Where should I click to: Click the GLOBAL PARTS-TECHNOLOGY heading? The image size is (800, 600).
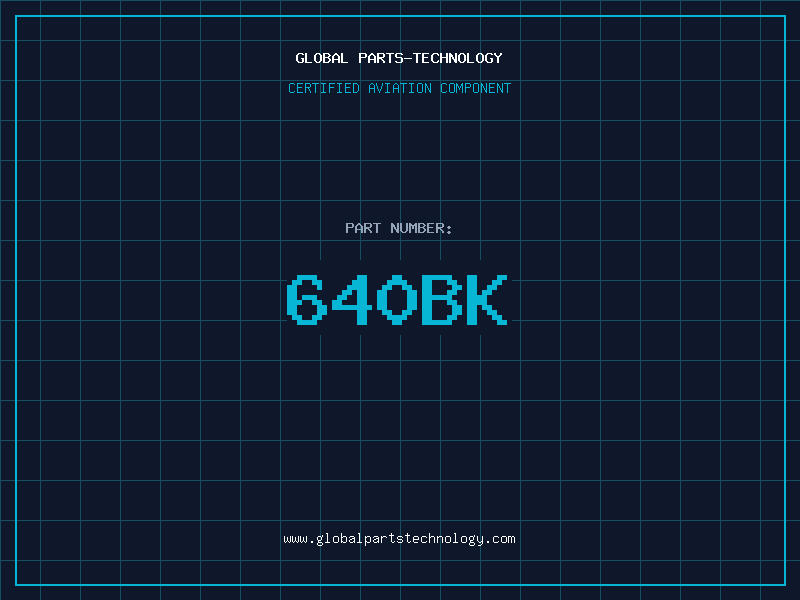399,58
